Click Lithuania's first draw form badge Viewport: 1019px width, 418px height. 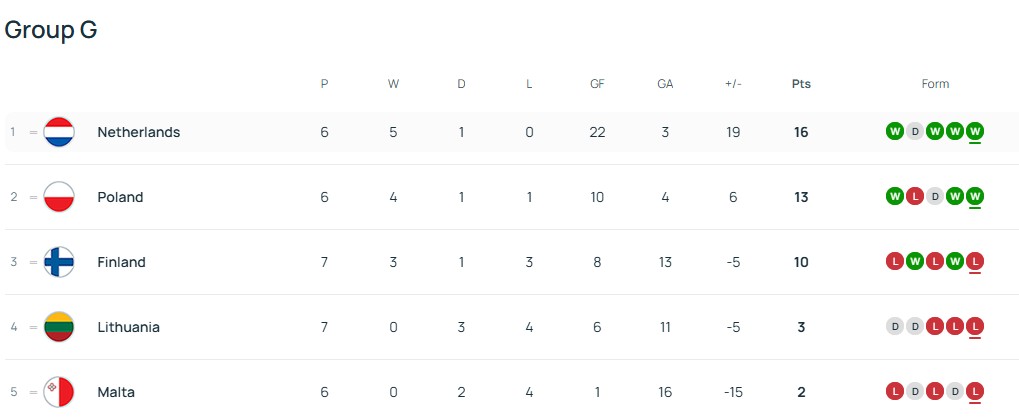point(894,326)
